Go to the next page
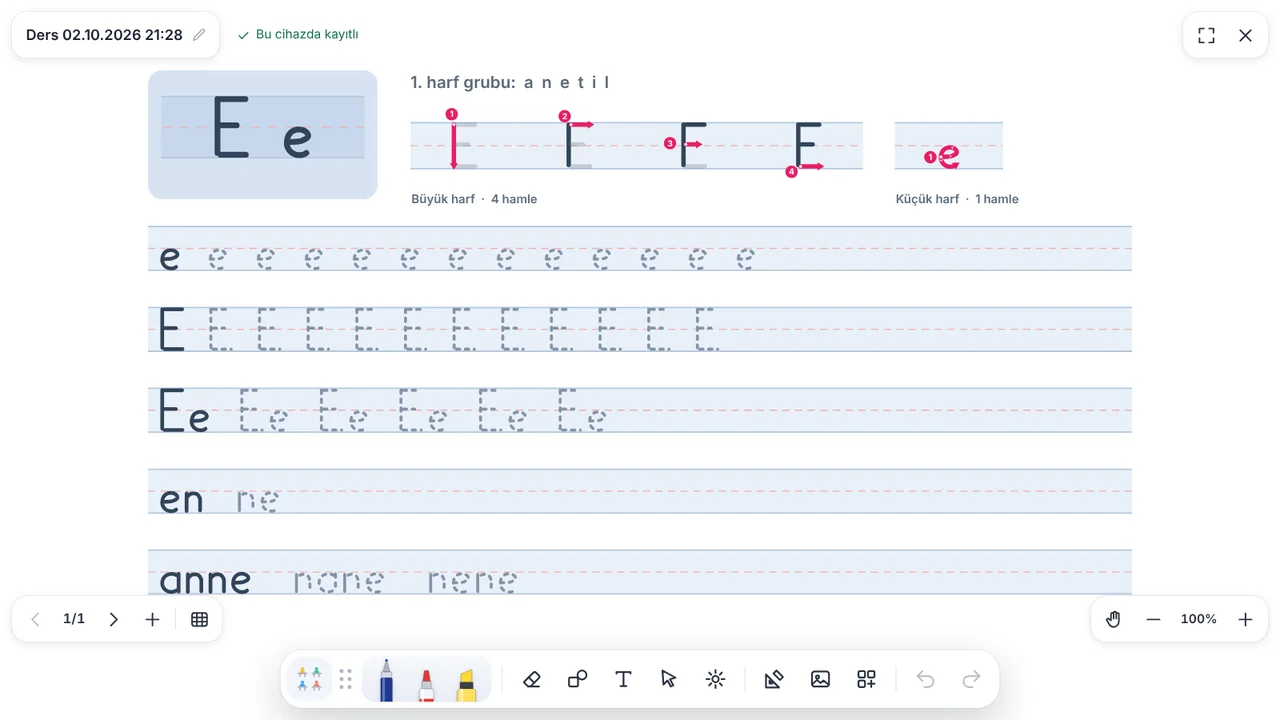Screen dimensions: 1280x720 (113, 619)
